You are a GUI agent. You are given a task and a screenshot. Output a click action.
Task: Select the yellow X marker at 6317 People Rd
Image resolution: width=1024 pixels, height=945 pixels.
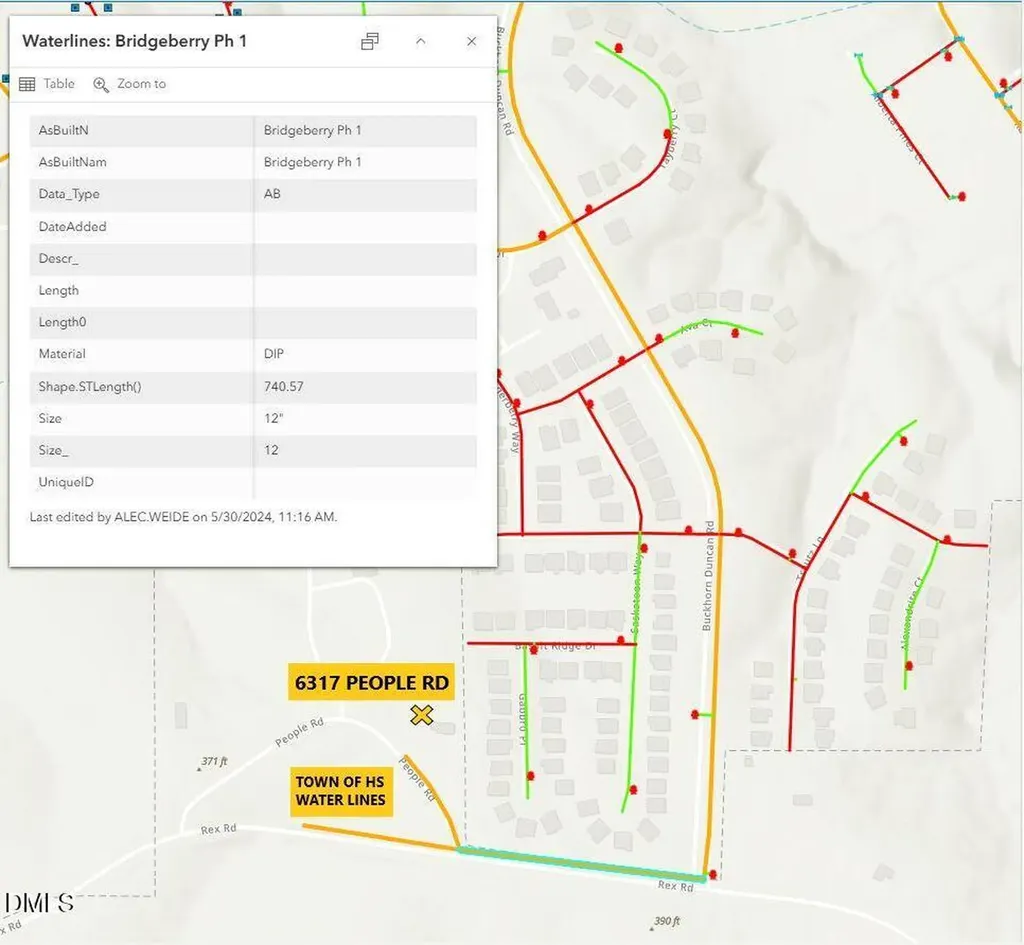(x=422, y=715)
